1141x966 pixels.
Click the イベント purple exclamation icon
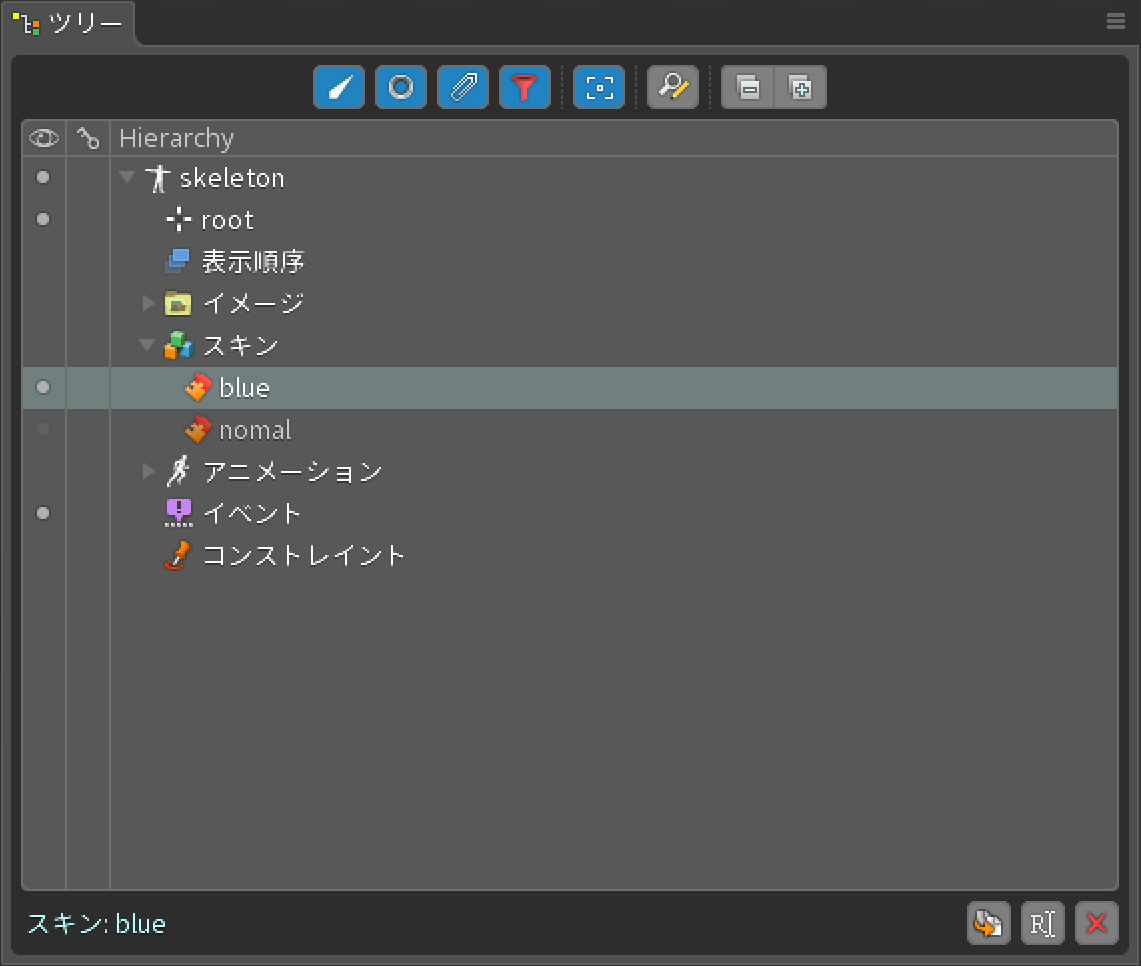[x=178, y=513]
